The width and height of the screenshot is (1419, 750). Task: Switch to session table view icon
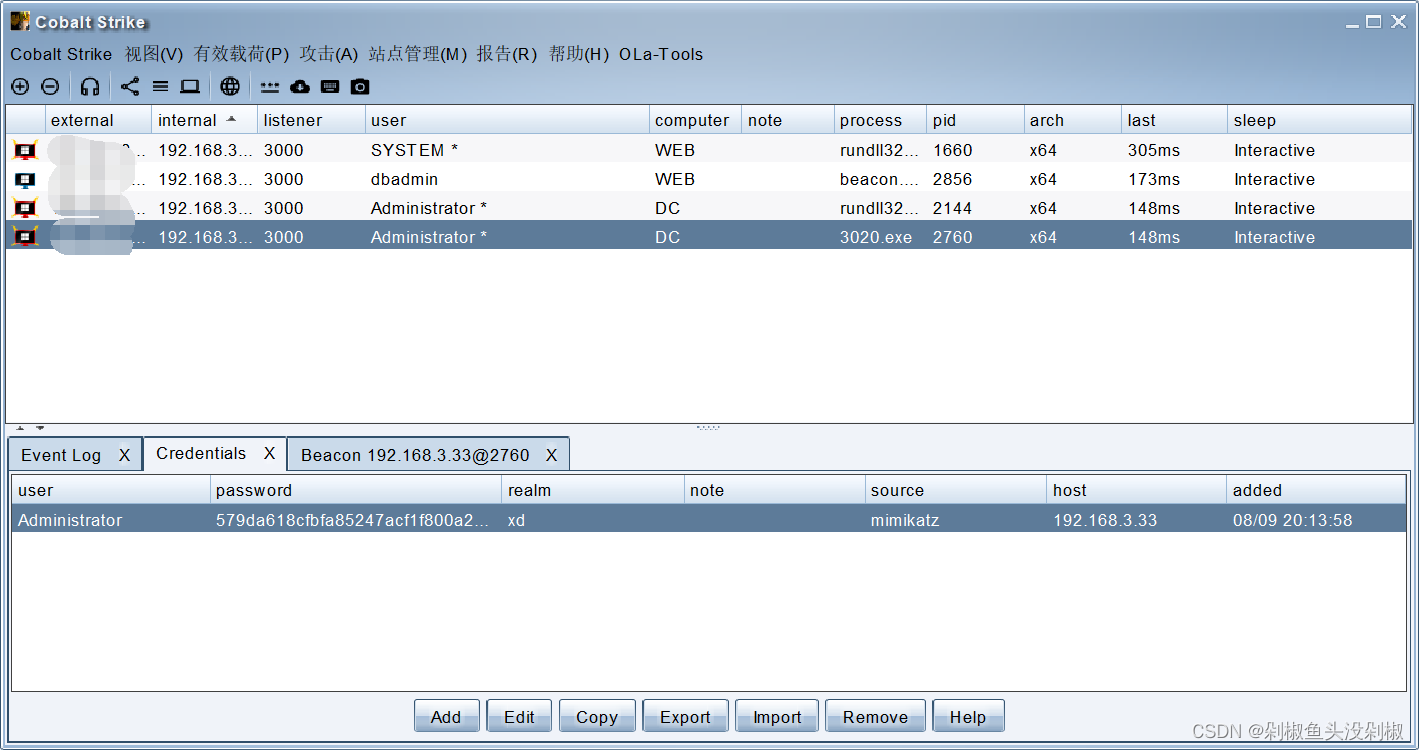160,87
